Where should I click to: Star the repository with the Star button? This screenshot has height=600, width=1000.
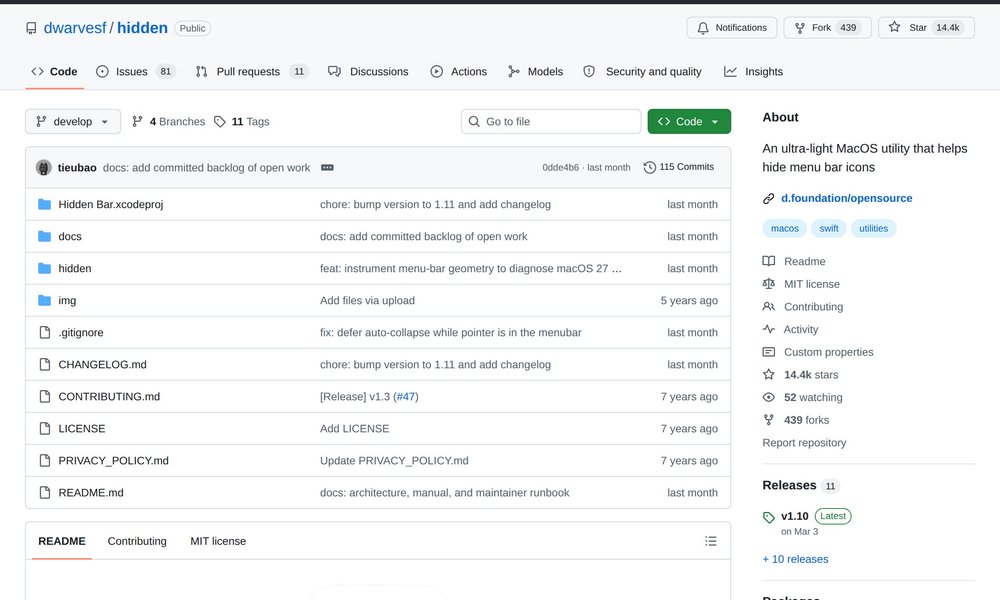click(926, 27)
